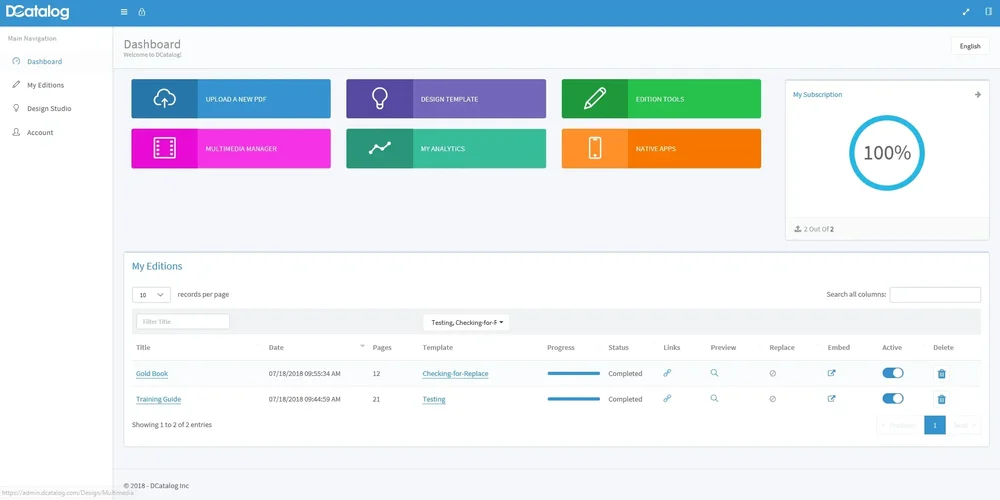Open the Native Apps tile

[x=661, y=149]
